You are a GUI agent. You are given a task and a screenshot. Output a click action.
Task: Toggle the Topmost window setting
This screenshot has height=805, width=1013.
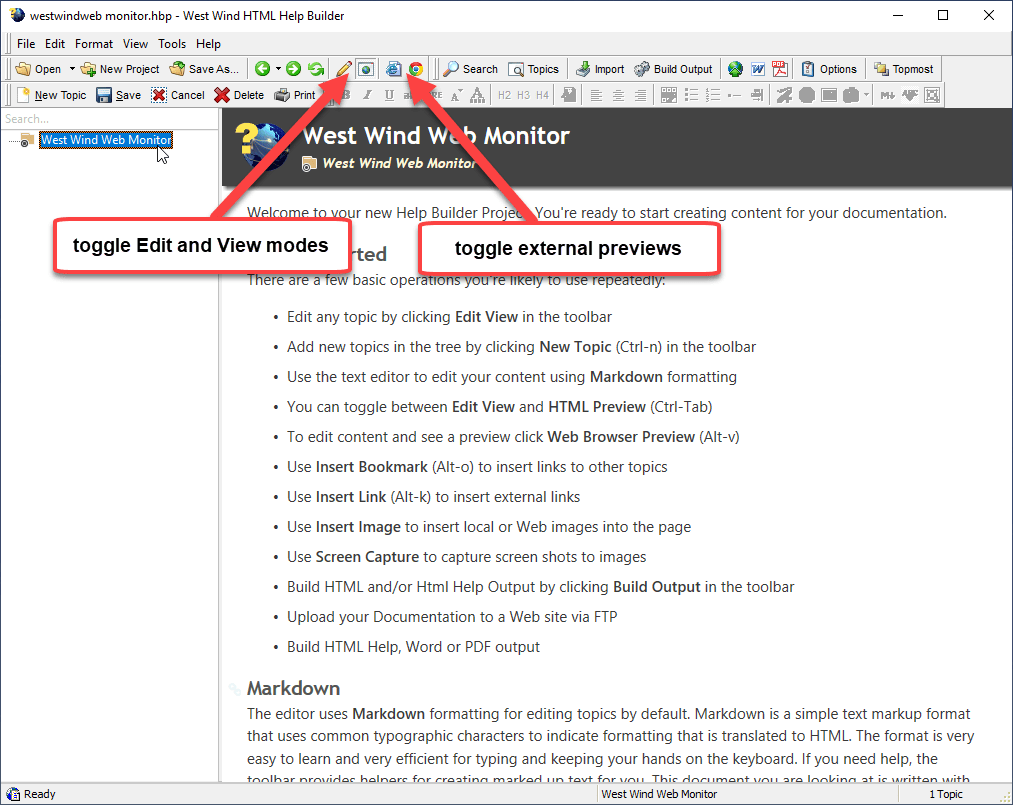(904, 69)
